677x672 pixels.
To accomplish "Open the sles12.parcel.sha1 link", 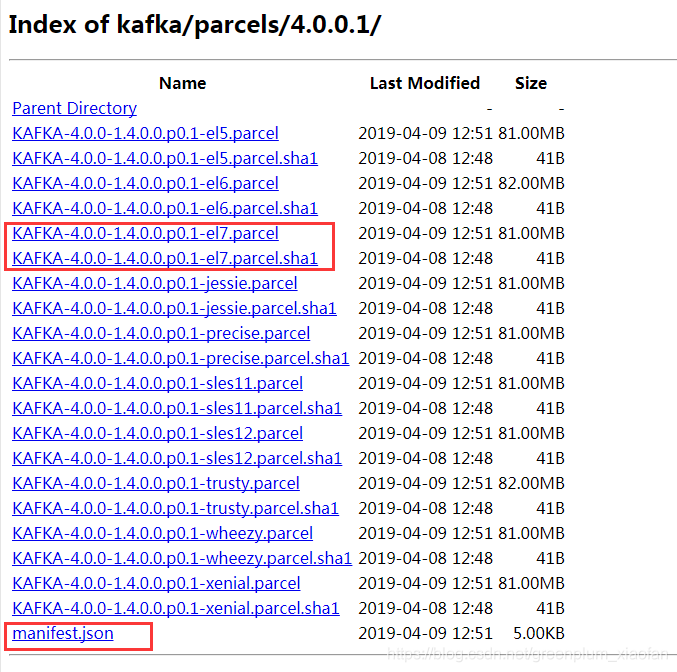I will coord(177,459).
